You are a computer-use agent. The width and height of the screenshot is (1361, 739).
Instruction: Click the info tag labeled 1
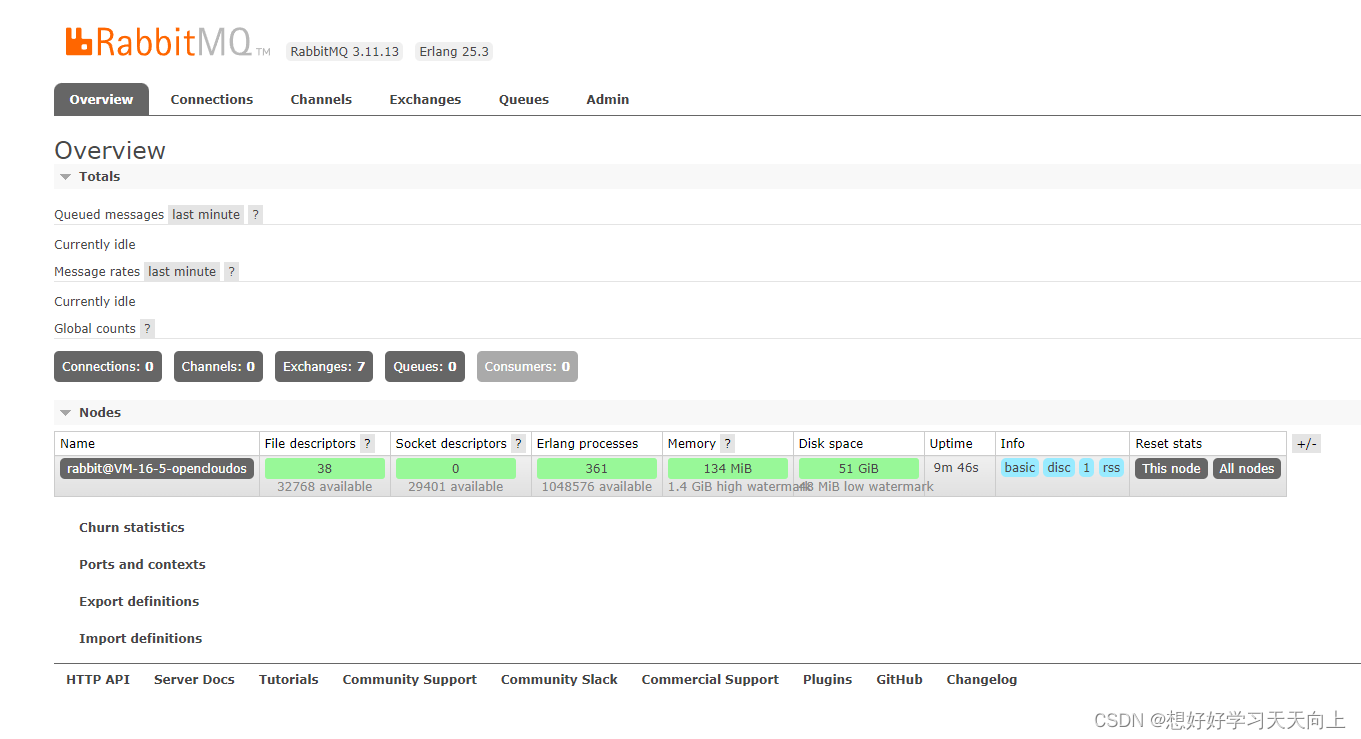(1087, 468)
